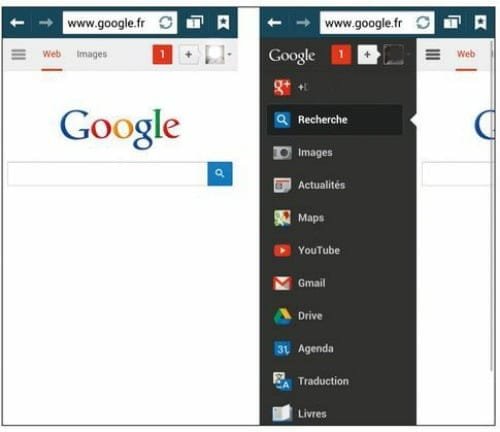Open tabs view in left browser toolbar
Viewport: 500px width, 432px height.
pos(194,23)
